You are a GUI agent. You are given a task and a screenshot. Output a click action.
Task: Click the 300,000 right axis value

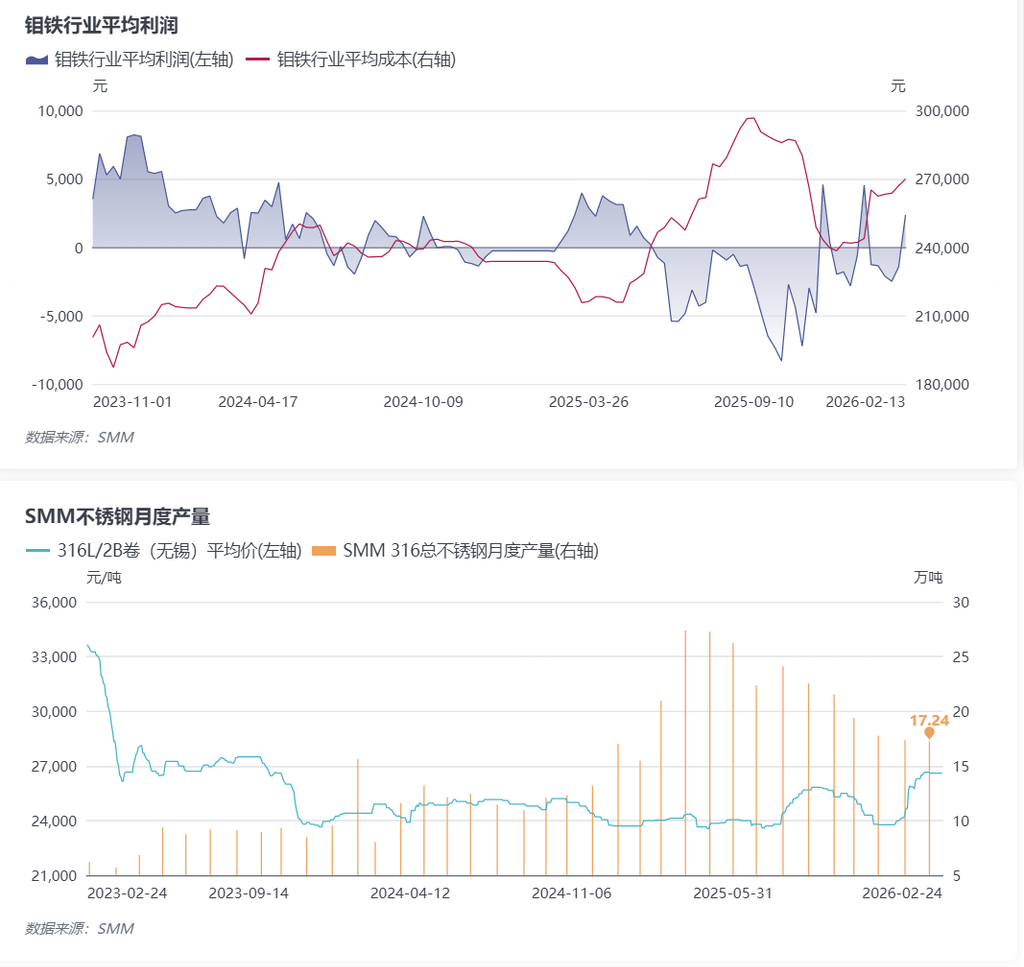click(942, 111)
